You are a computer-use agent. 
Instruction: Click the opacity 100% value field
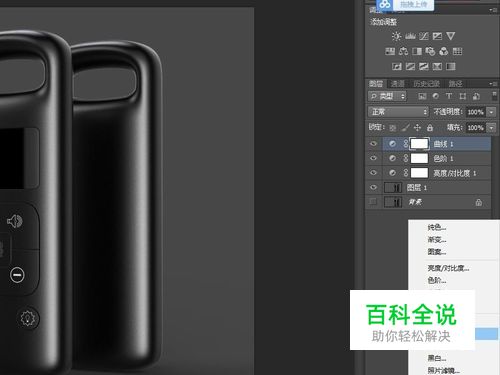(476, 112)
